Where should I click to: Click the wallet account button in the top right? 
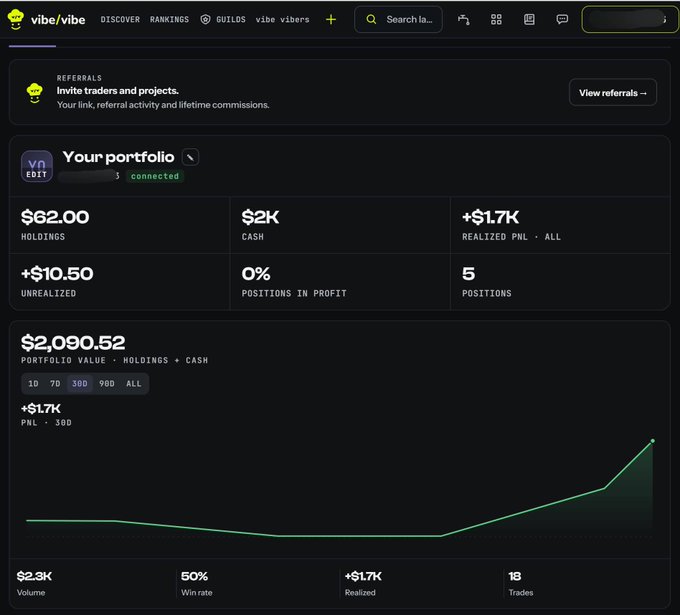[630, 20]
